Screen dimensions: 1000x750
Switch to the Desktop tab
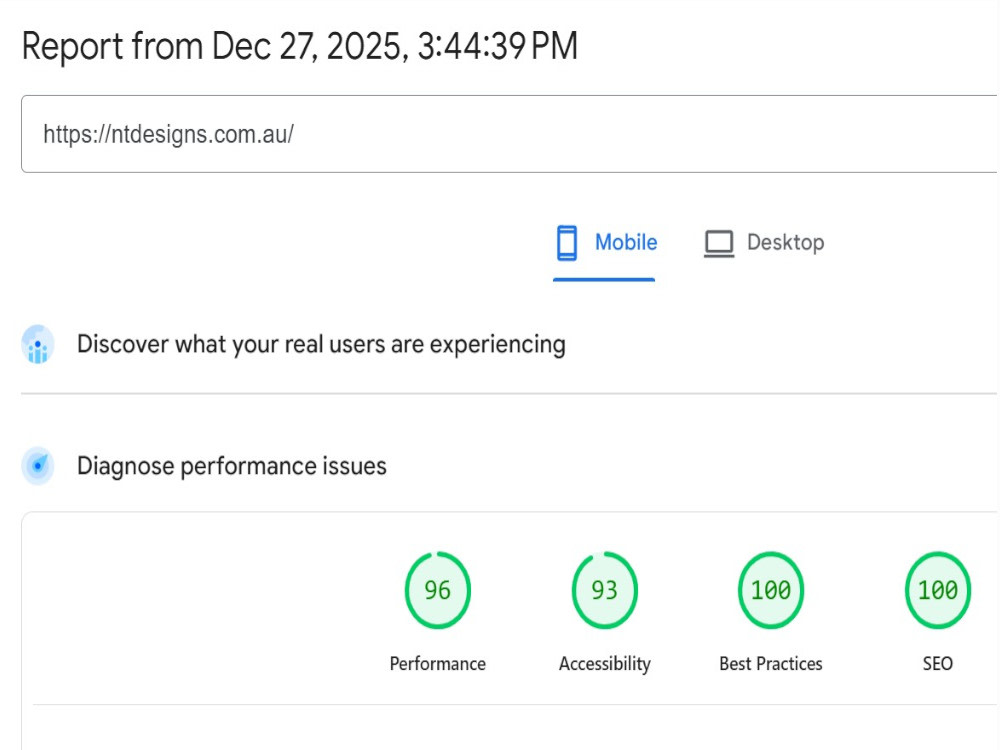coord(763,244)
